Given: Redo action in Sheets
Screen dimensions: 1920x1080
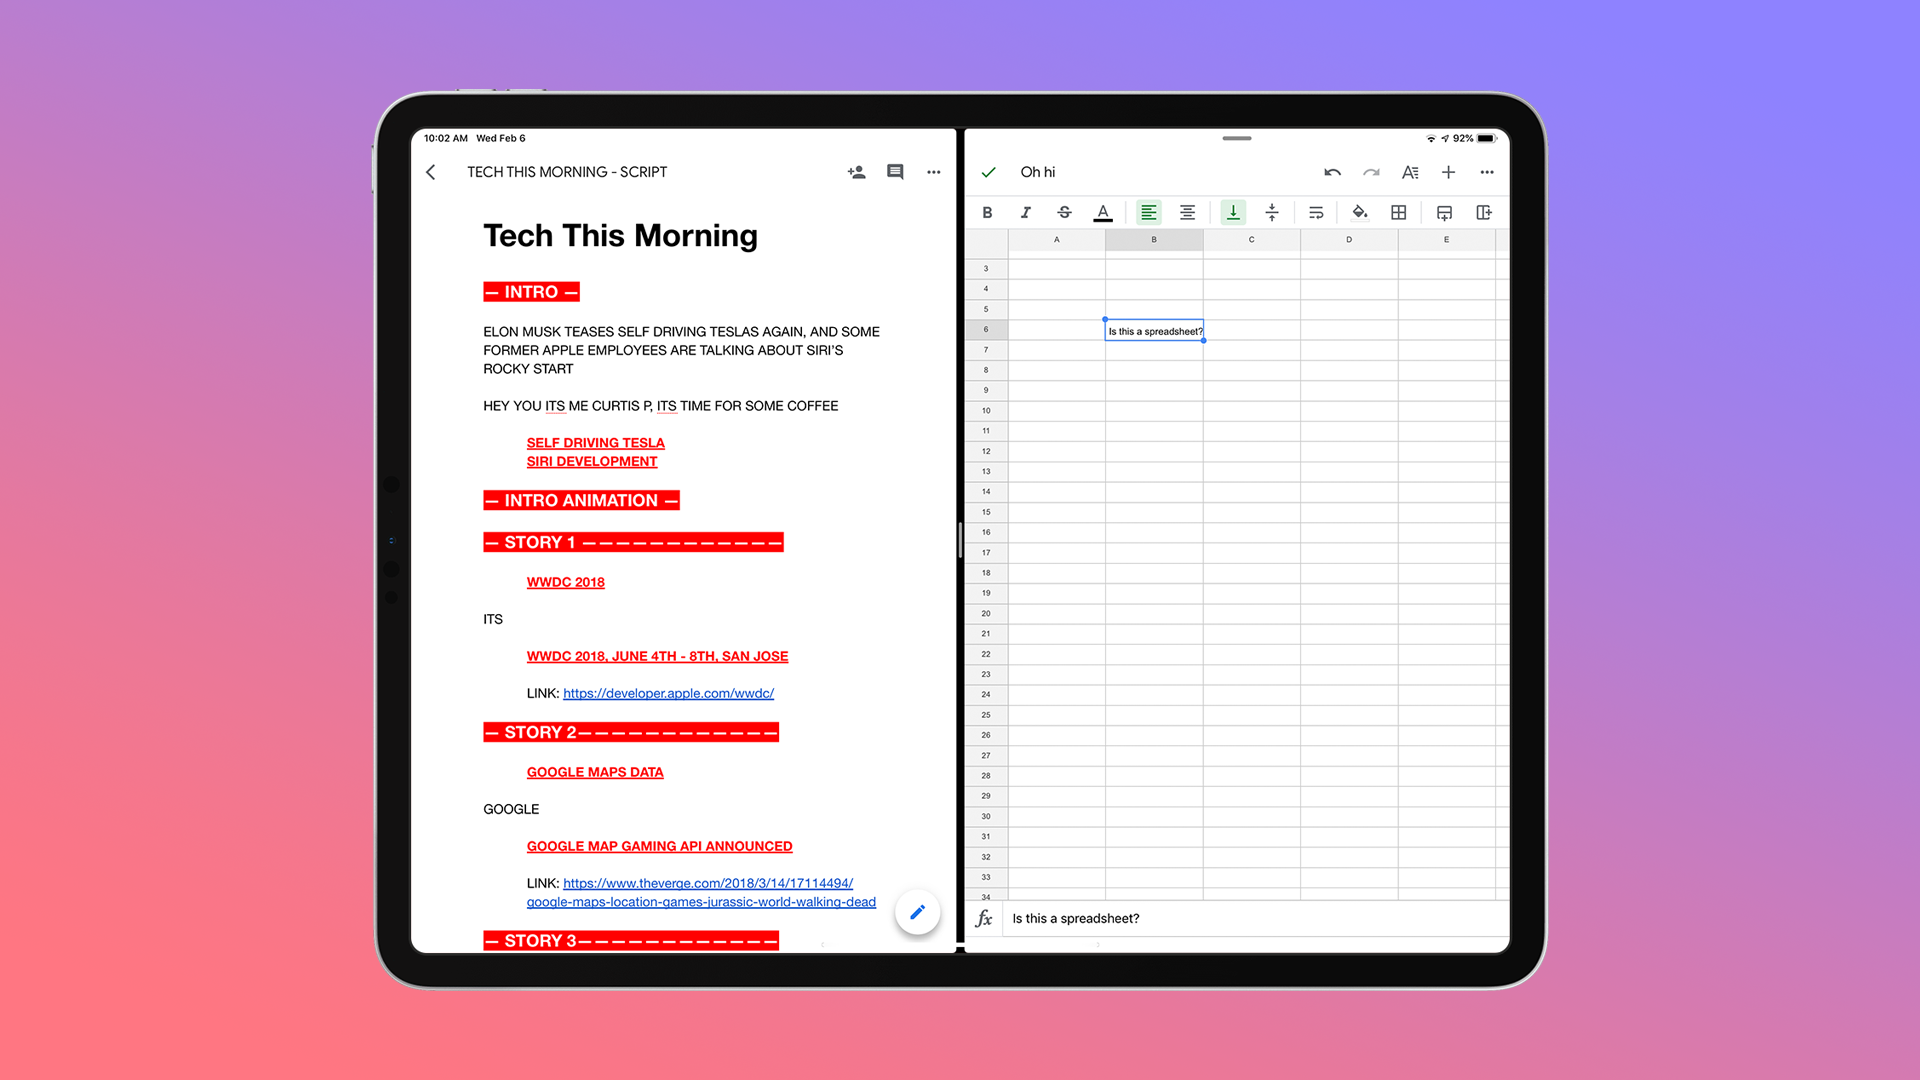Looking at the screenshot, I should (1371, 172).
